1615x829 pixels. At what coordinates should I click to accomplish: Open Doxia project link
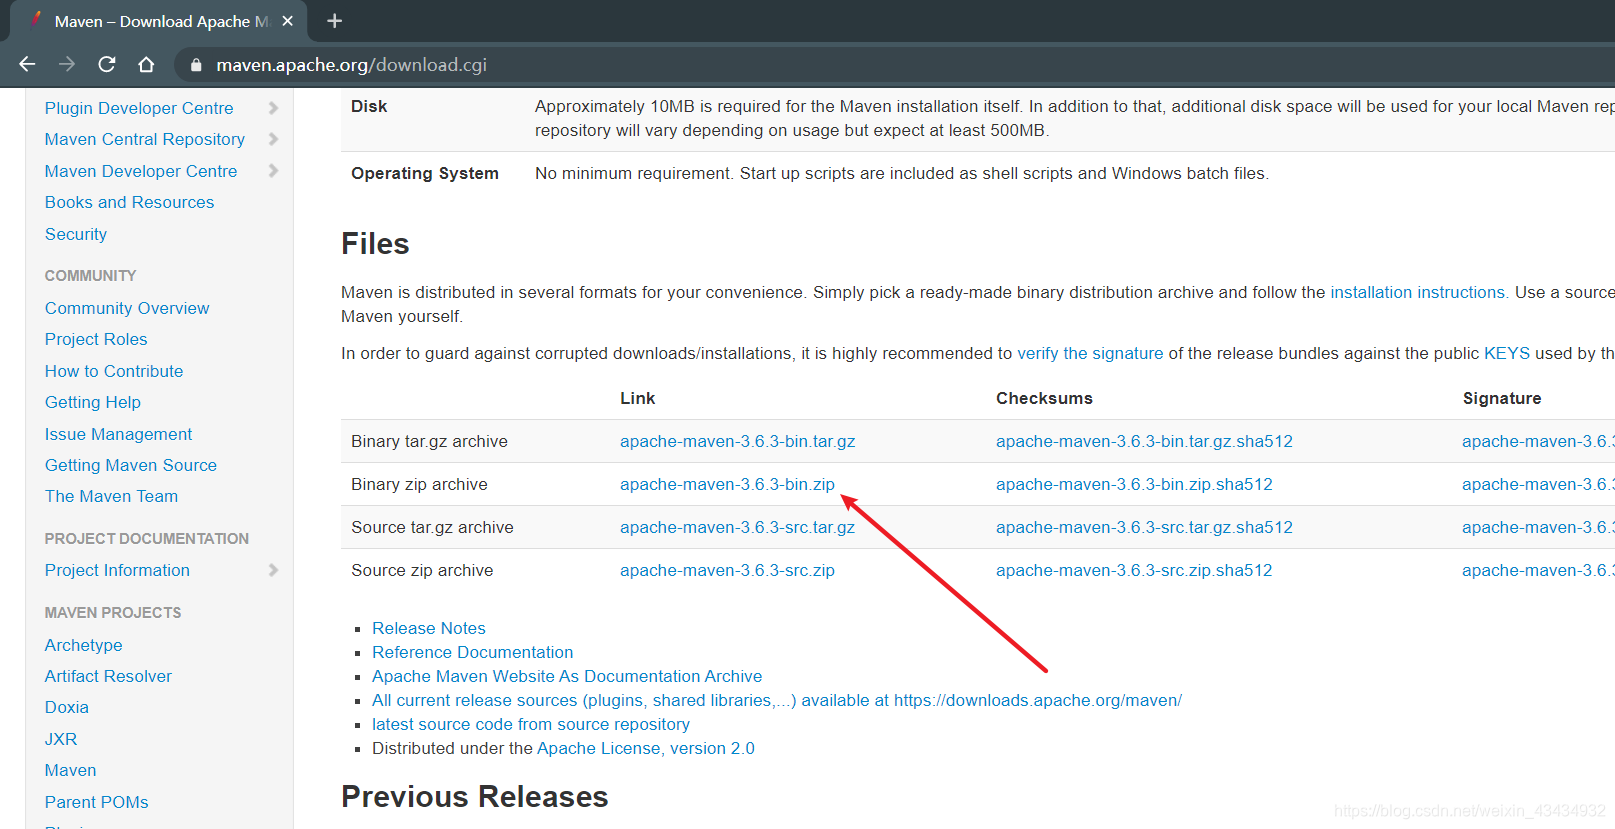67,707
